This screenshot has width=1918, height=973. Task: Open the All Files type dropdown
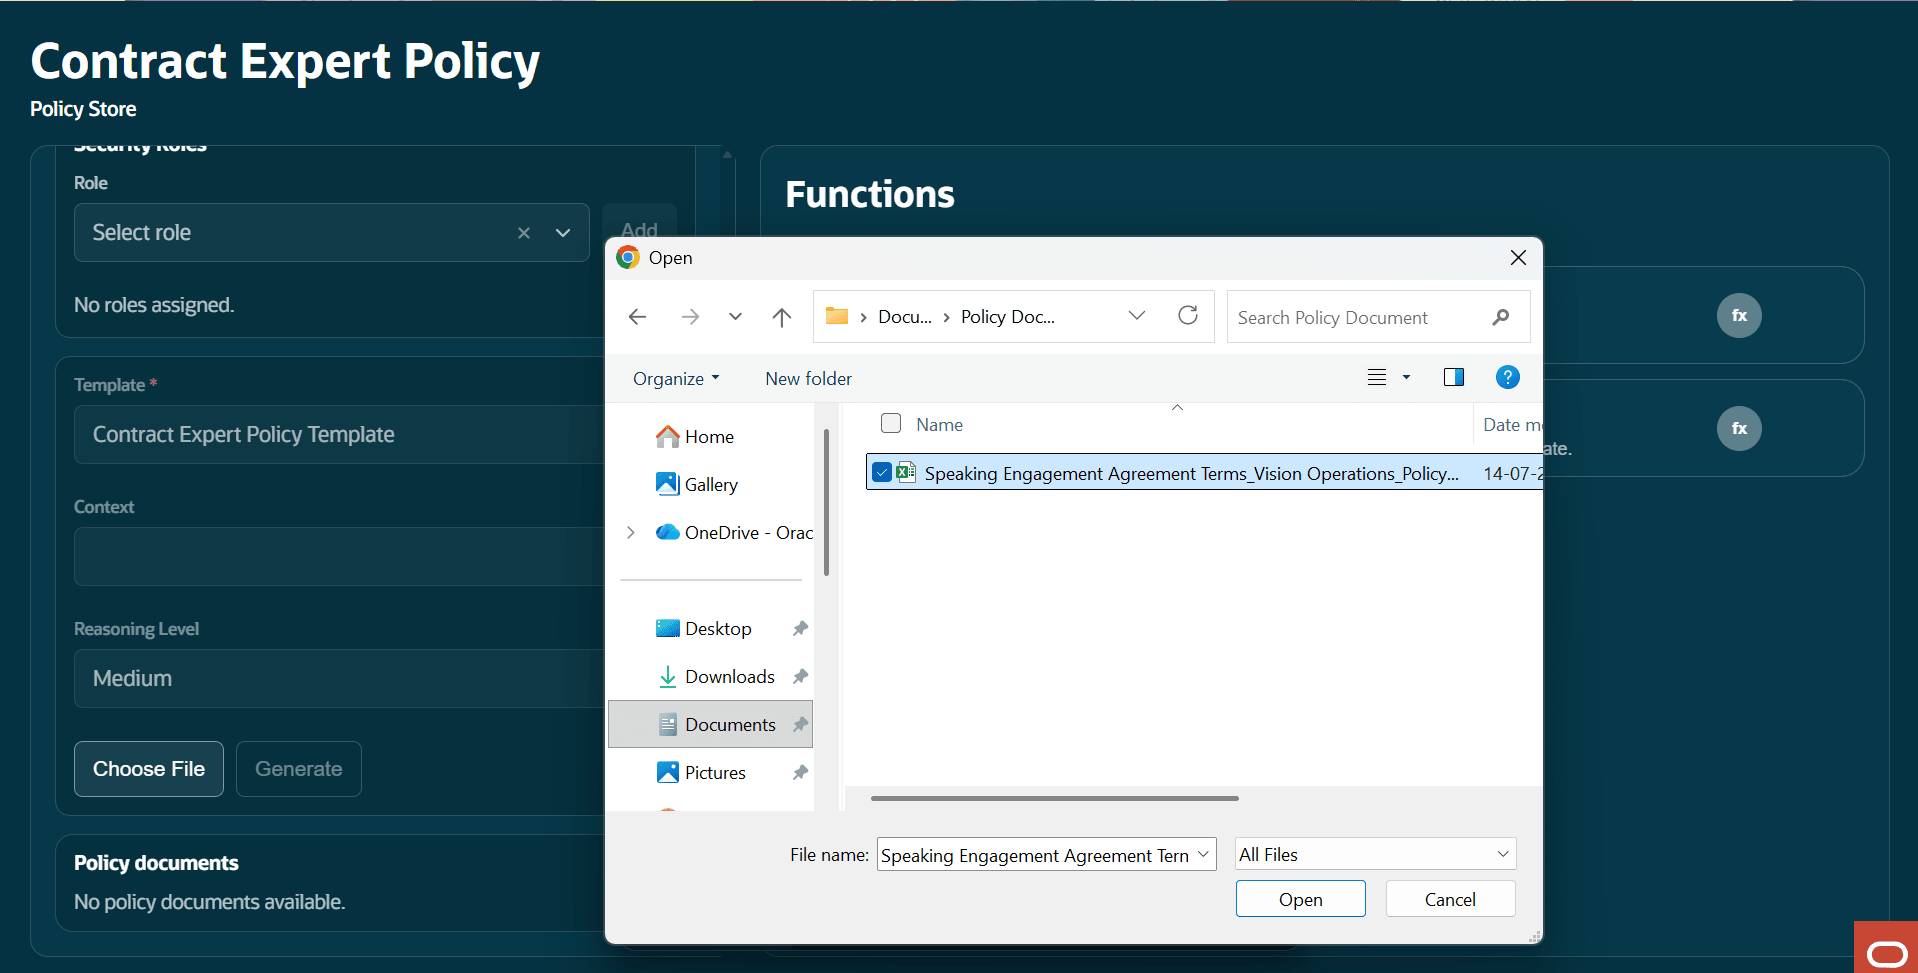[1376, 854]
